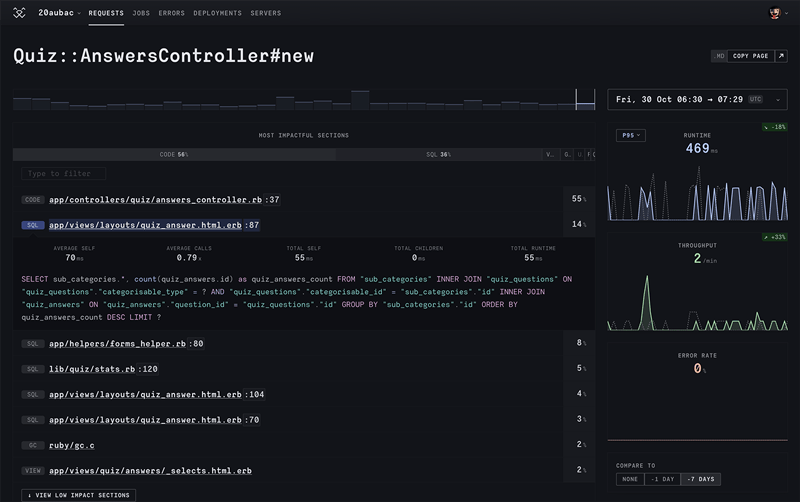Click the V... segment in the sections bar
The height and width of the screenshot is (502, 800).
550,155
